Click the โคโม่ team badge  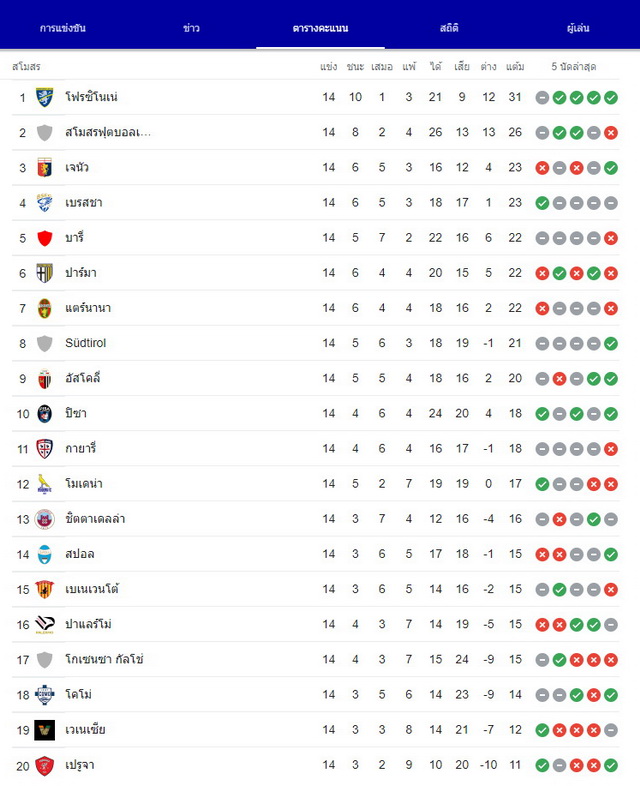click(x=45, y=695)
